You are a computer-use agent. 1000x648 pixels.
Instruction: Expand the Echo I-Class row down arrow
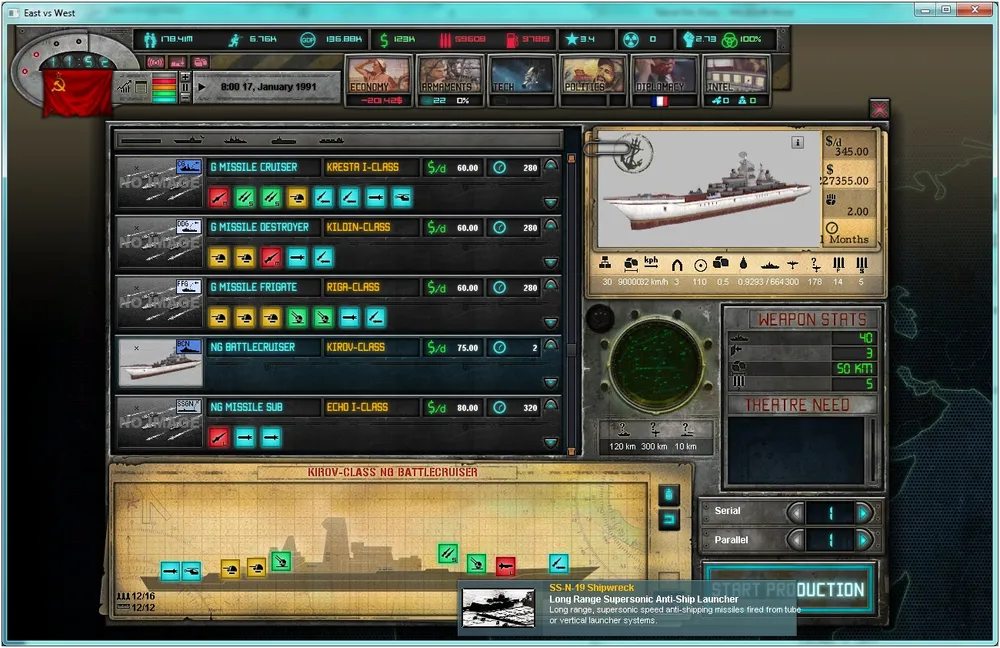(x=550, y=442)
